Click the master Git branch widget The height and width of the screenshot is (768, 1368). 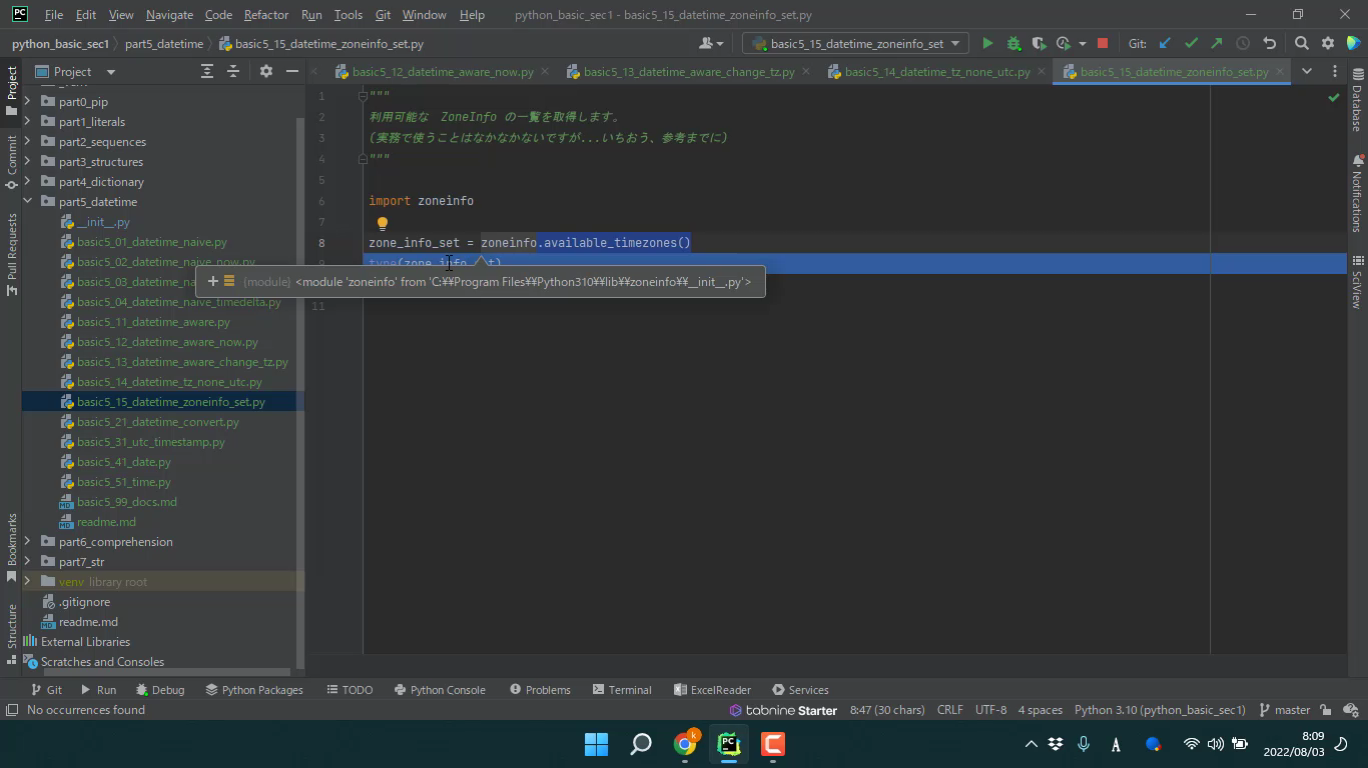[x=1284, y=710]
